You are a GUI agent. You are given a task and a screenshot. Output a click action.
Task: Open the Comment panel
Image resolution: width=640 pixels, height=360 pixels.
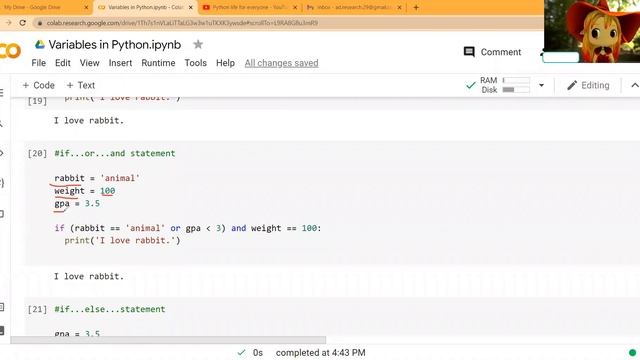(492, 52)
